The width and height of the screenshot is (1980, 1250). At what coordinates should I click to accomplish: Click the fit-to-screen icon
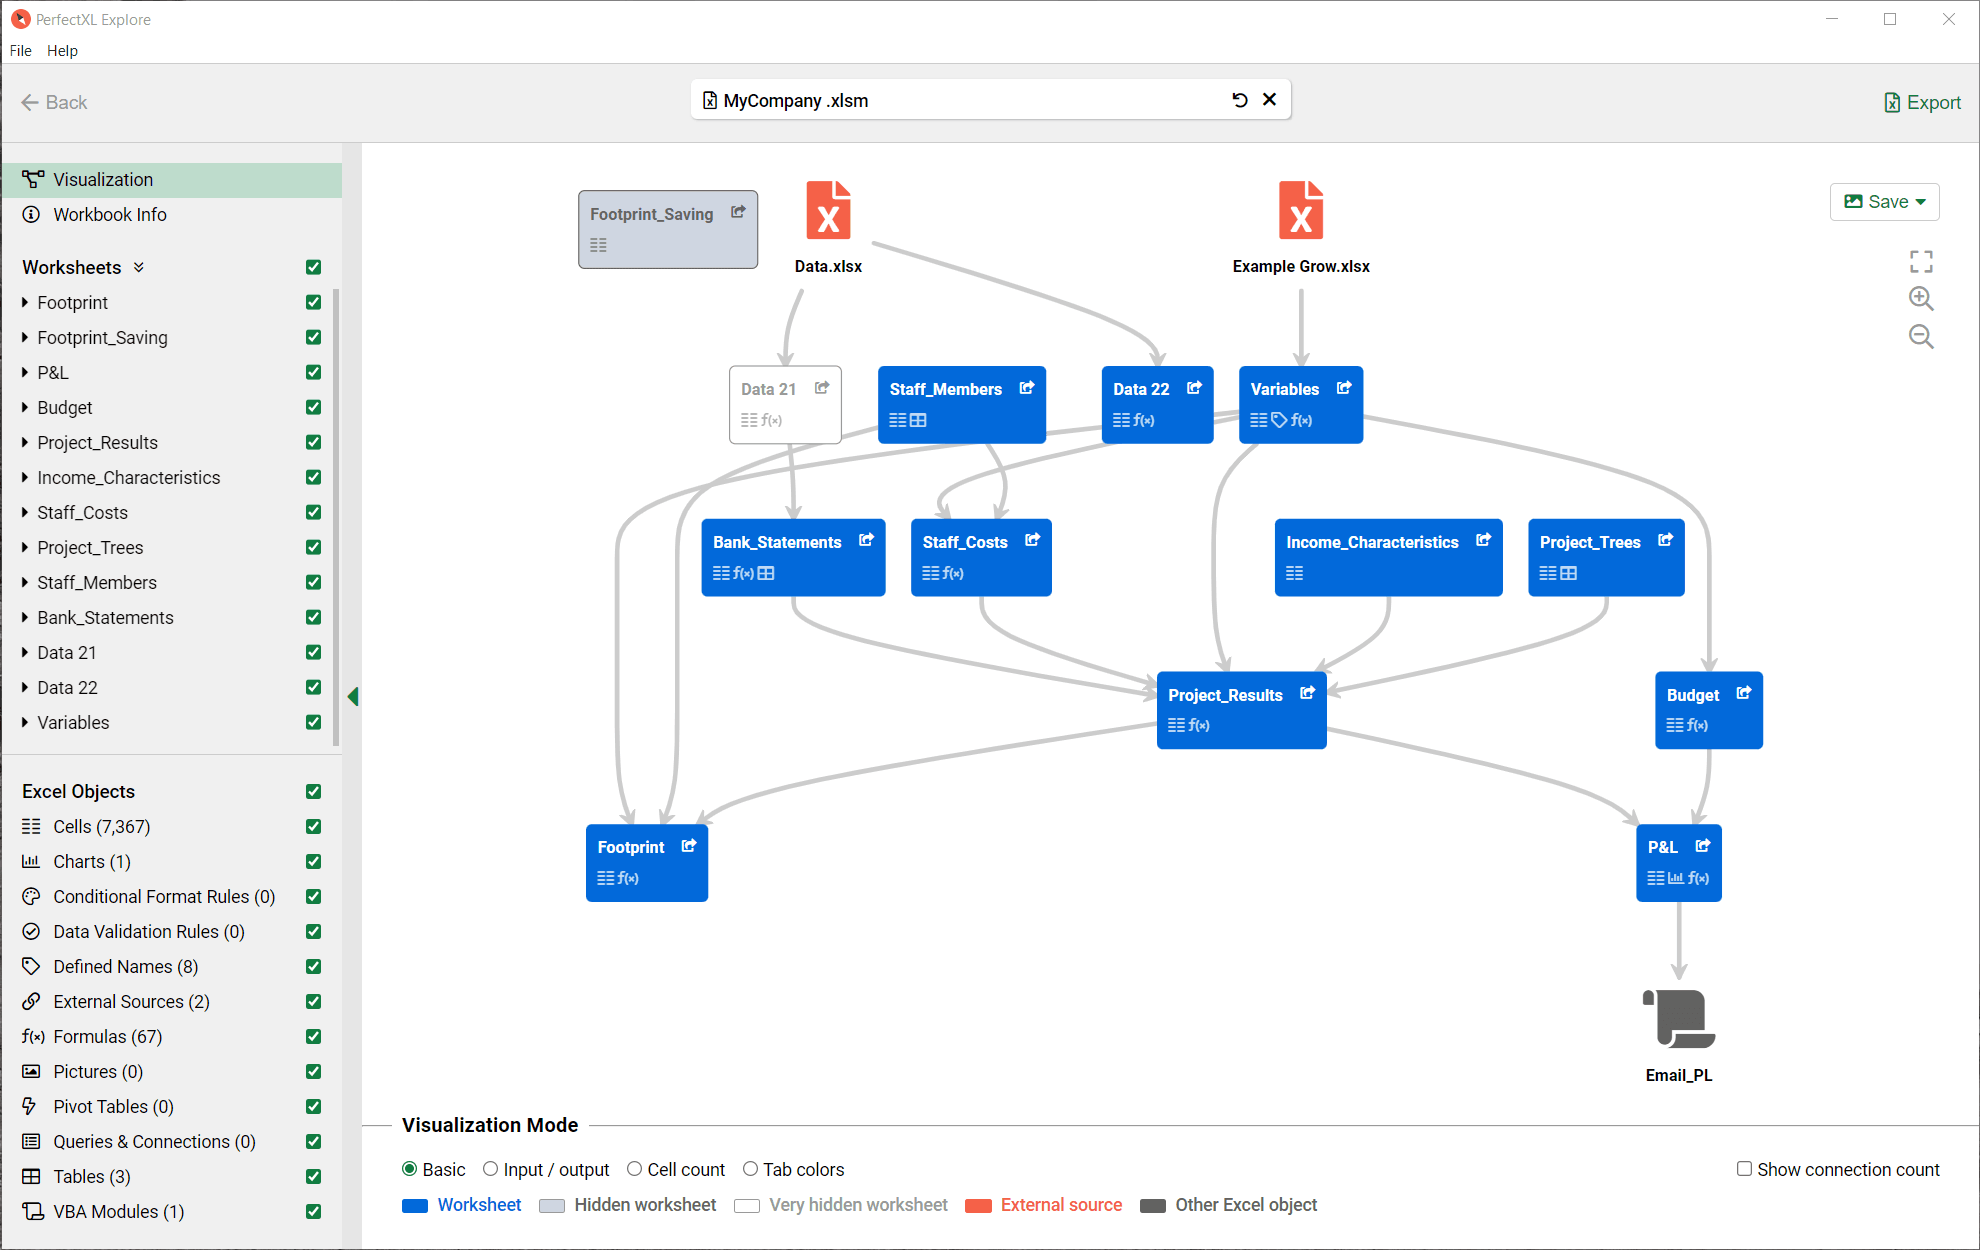[1921, 262]
